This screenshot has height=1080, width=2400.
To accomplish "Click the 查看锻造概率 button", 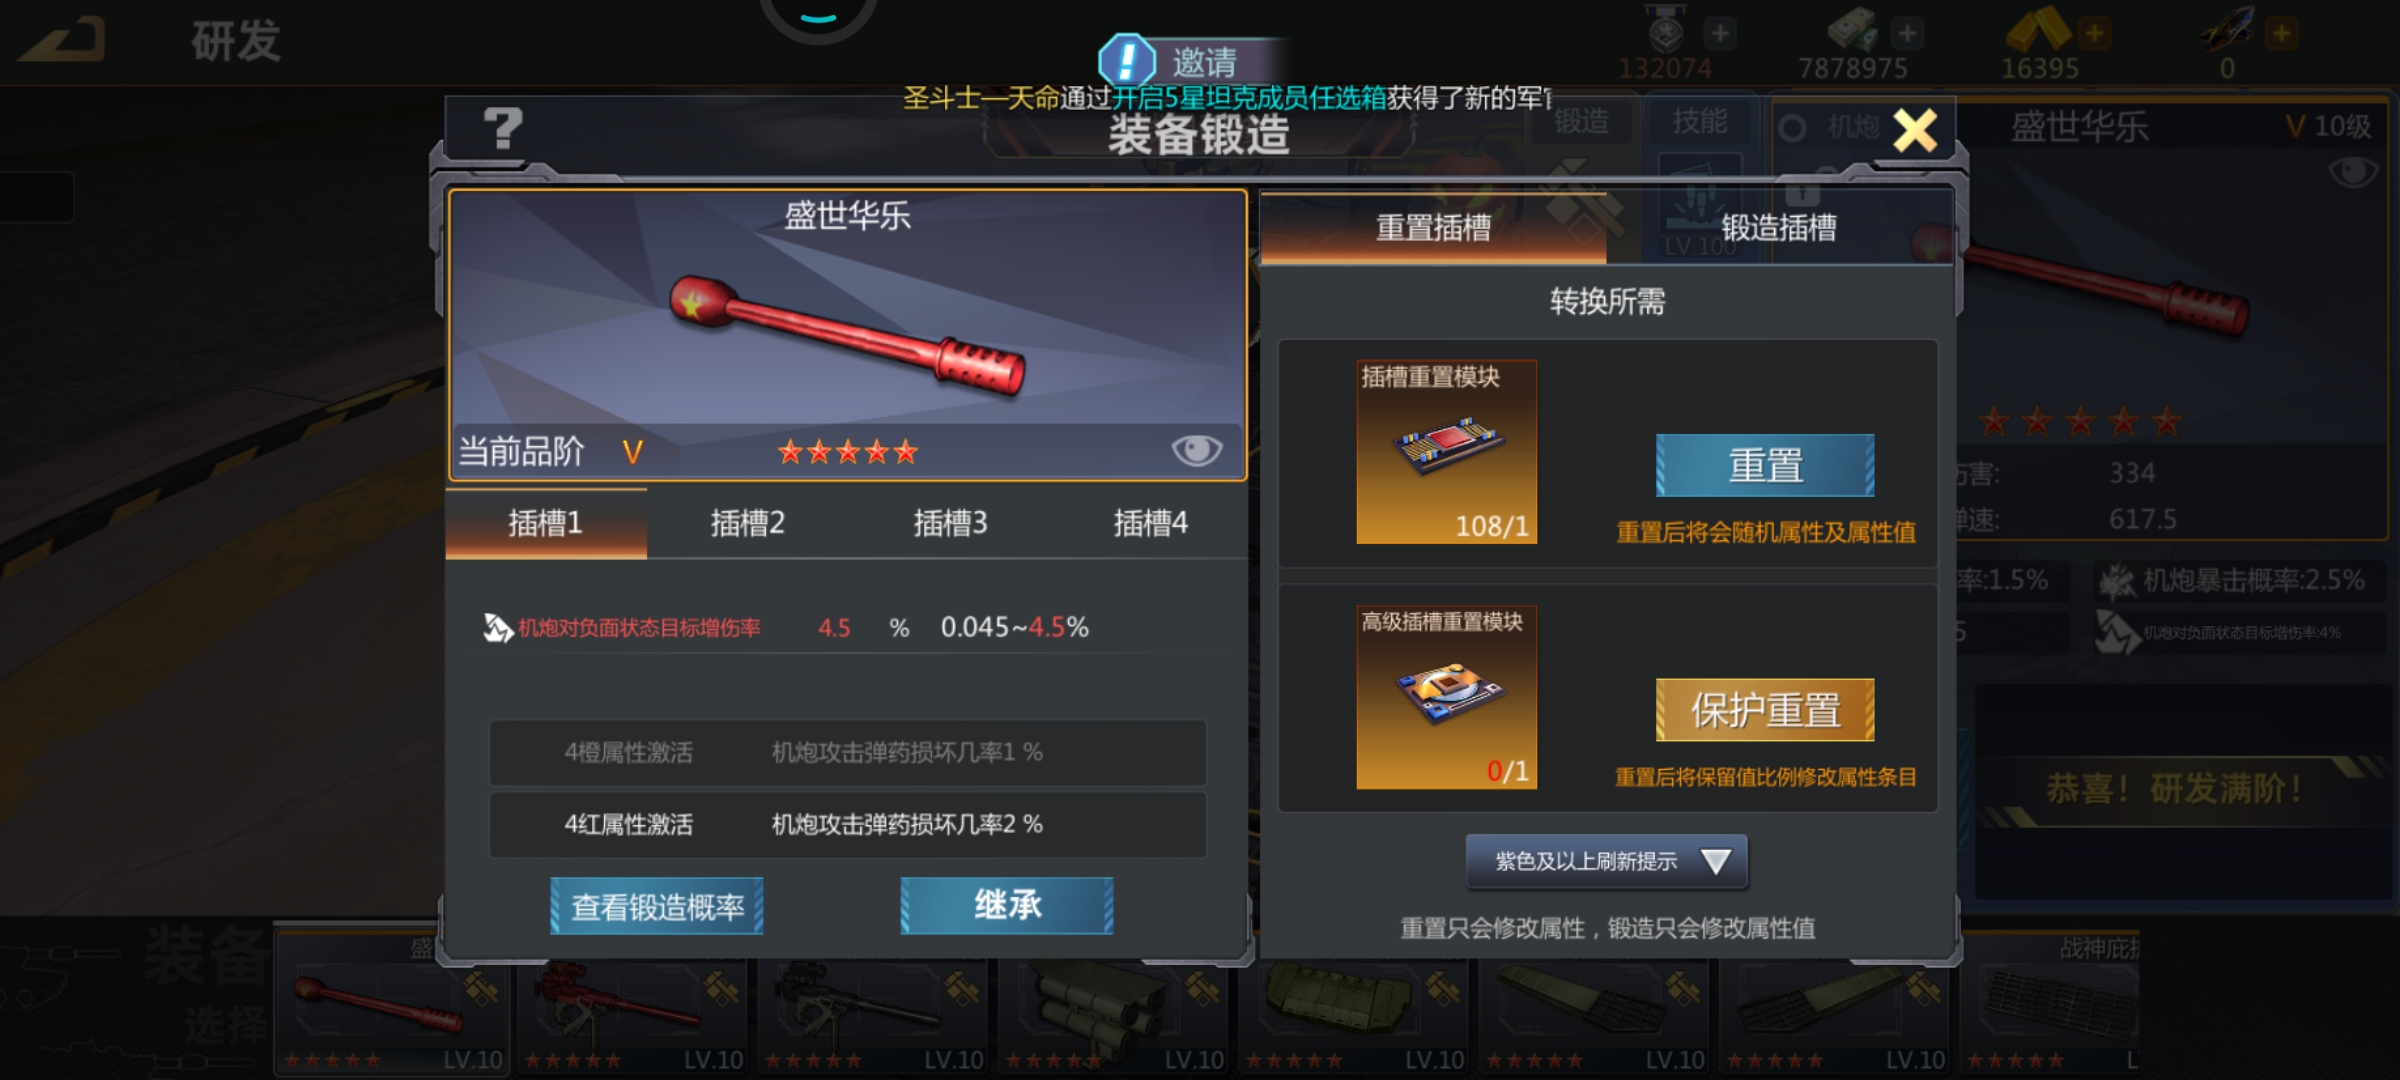I will (657, 906).
